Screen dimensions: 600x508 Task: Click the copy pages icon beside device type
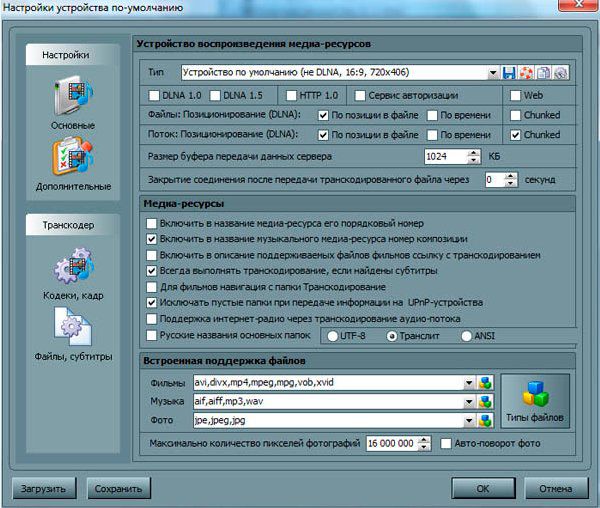(x=544, y=73)
